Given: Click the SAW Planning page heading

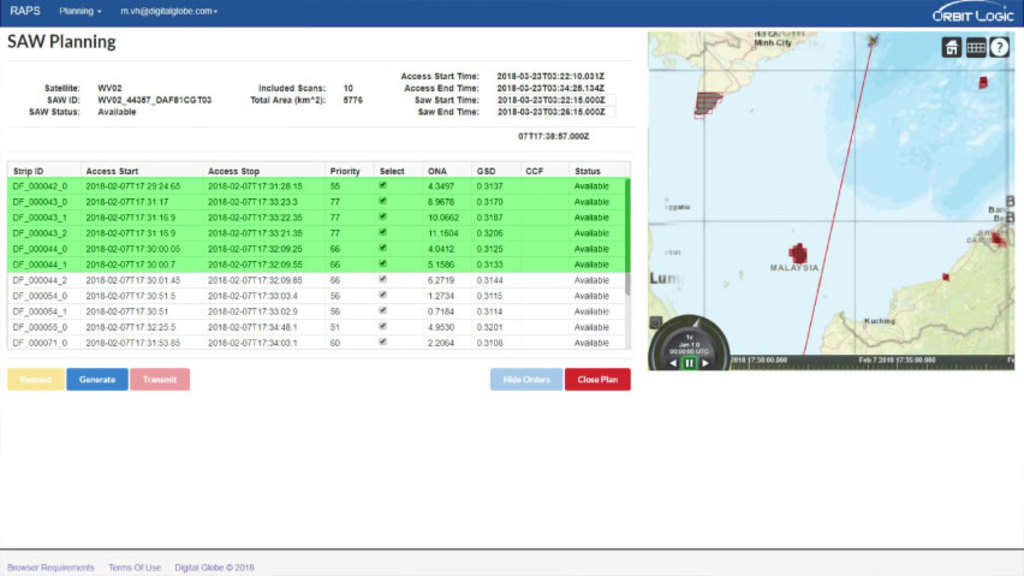Looking at the screenshot, I should click(x=61, y=42).
